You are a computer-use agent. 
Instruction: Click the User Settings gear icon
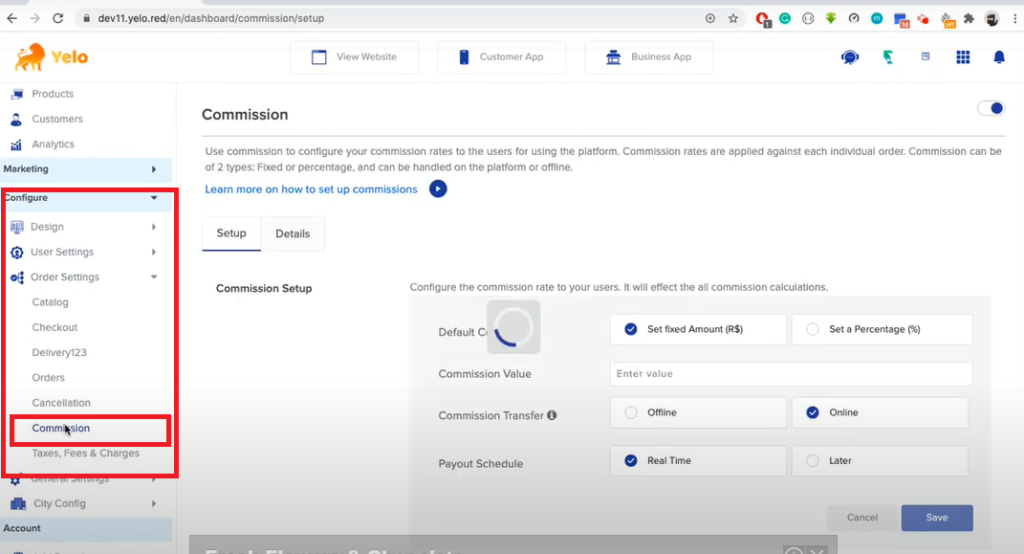click(17, 252)
